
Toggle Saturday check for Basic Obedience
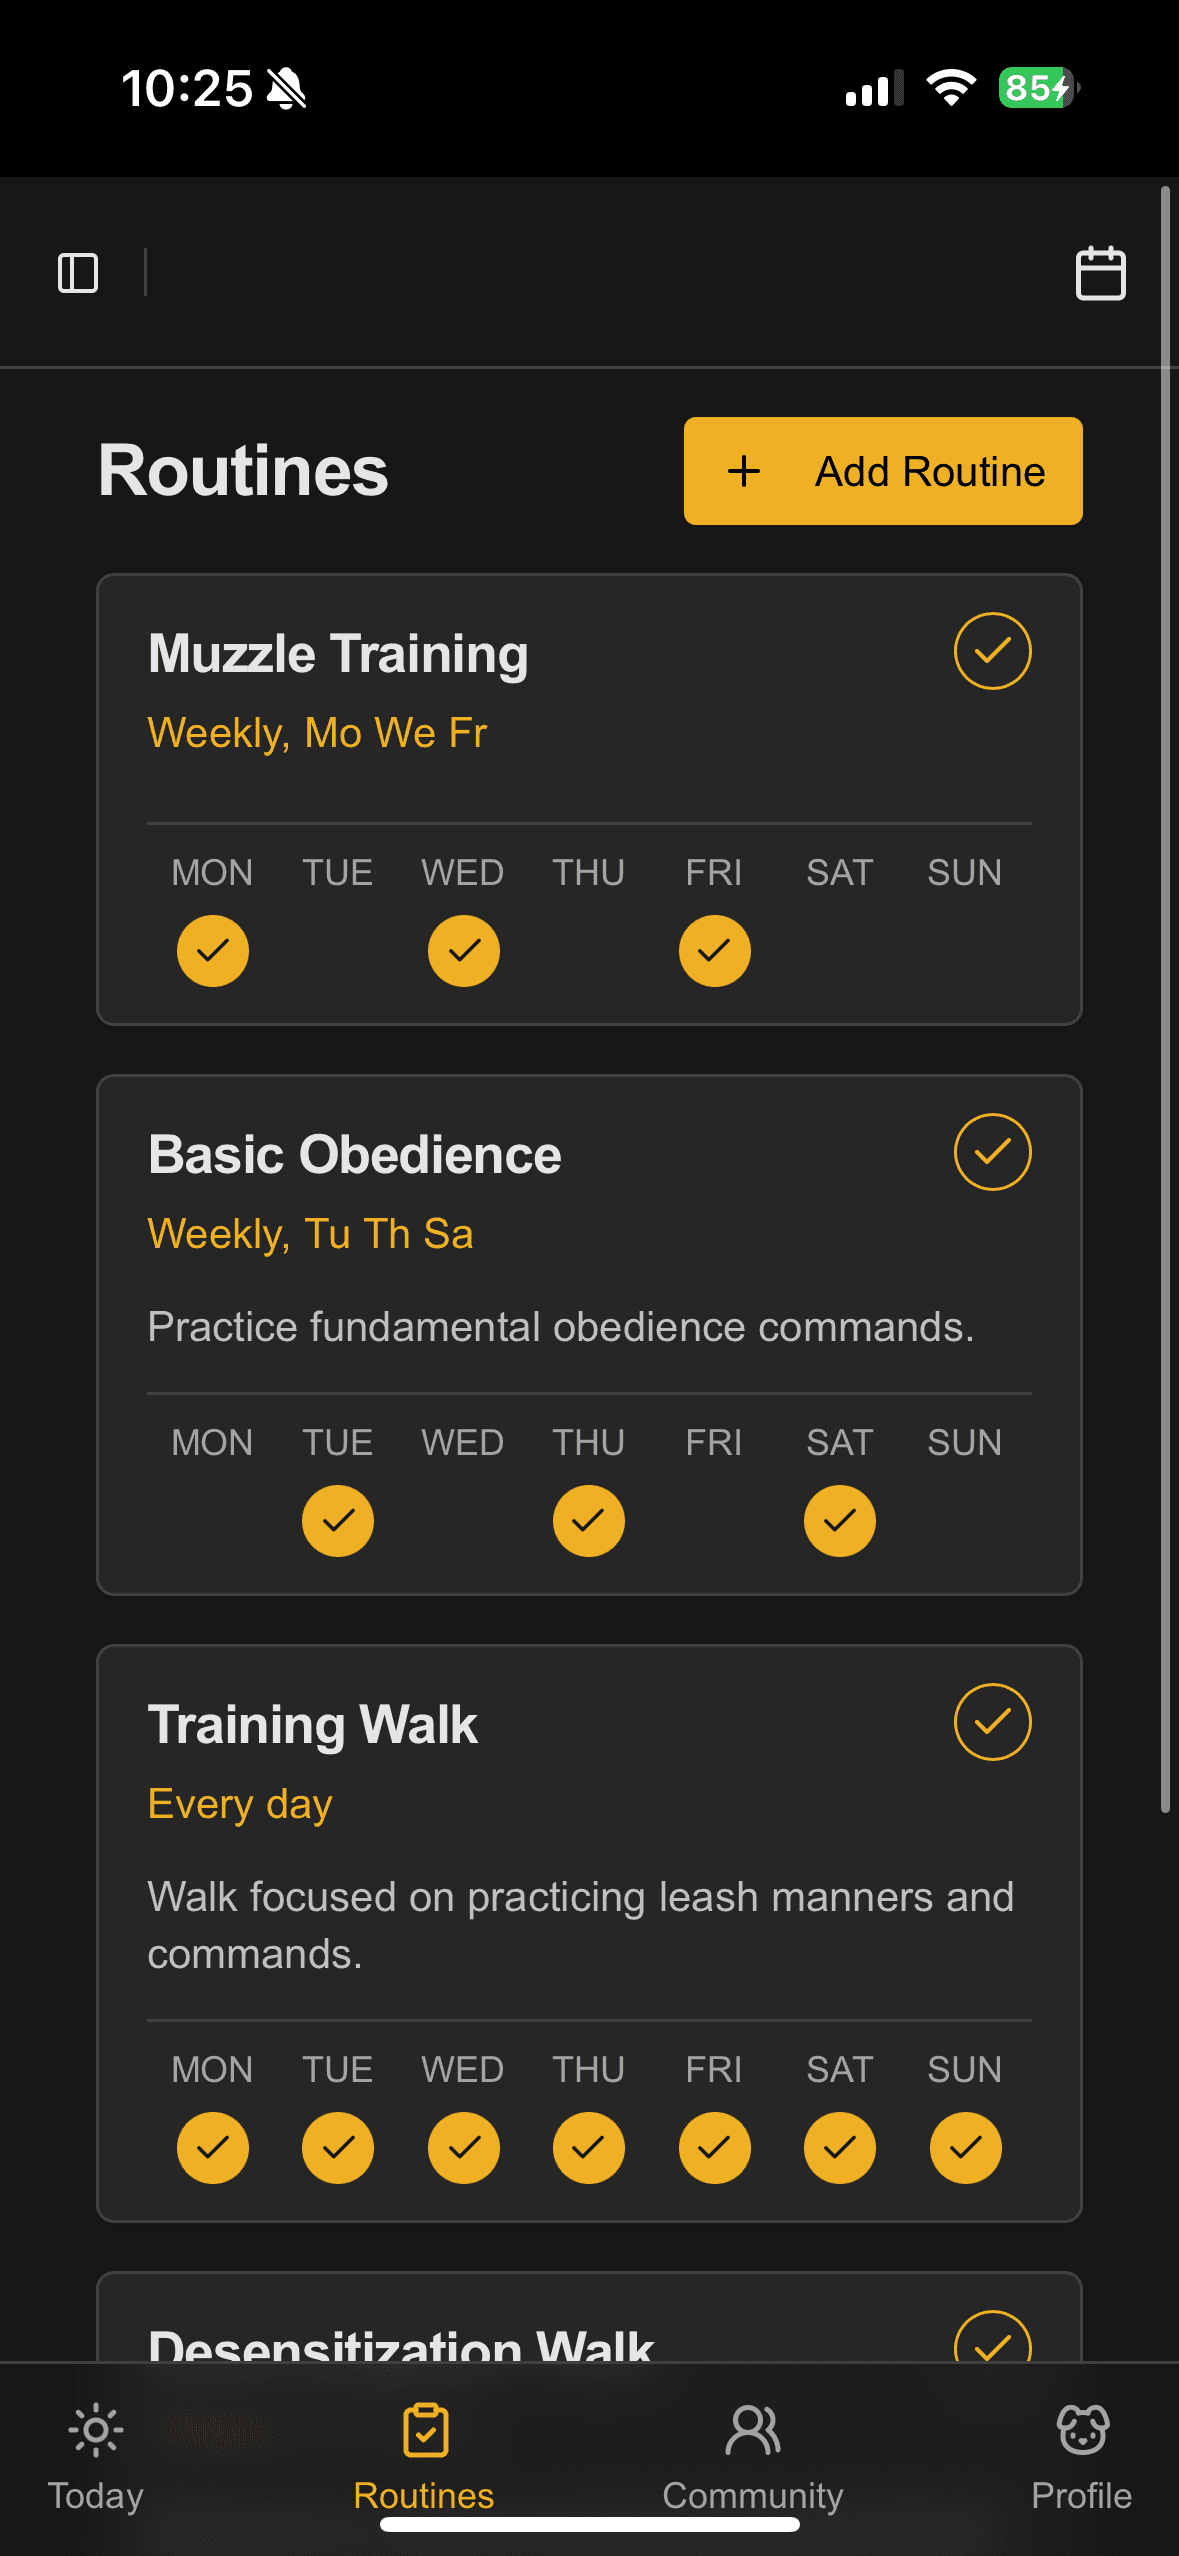coord(840,1521)
